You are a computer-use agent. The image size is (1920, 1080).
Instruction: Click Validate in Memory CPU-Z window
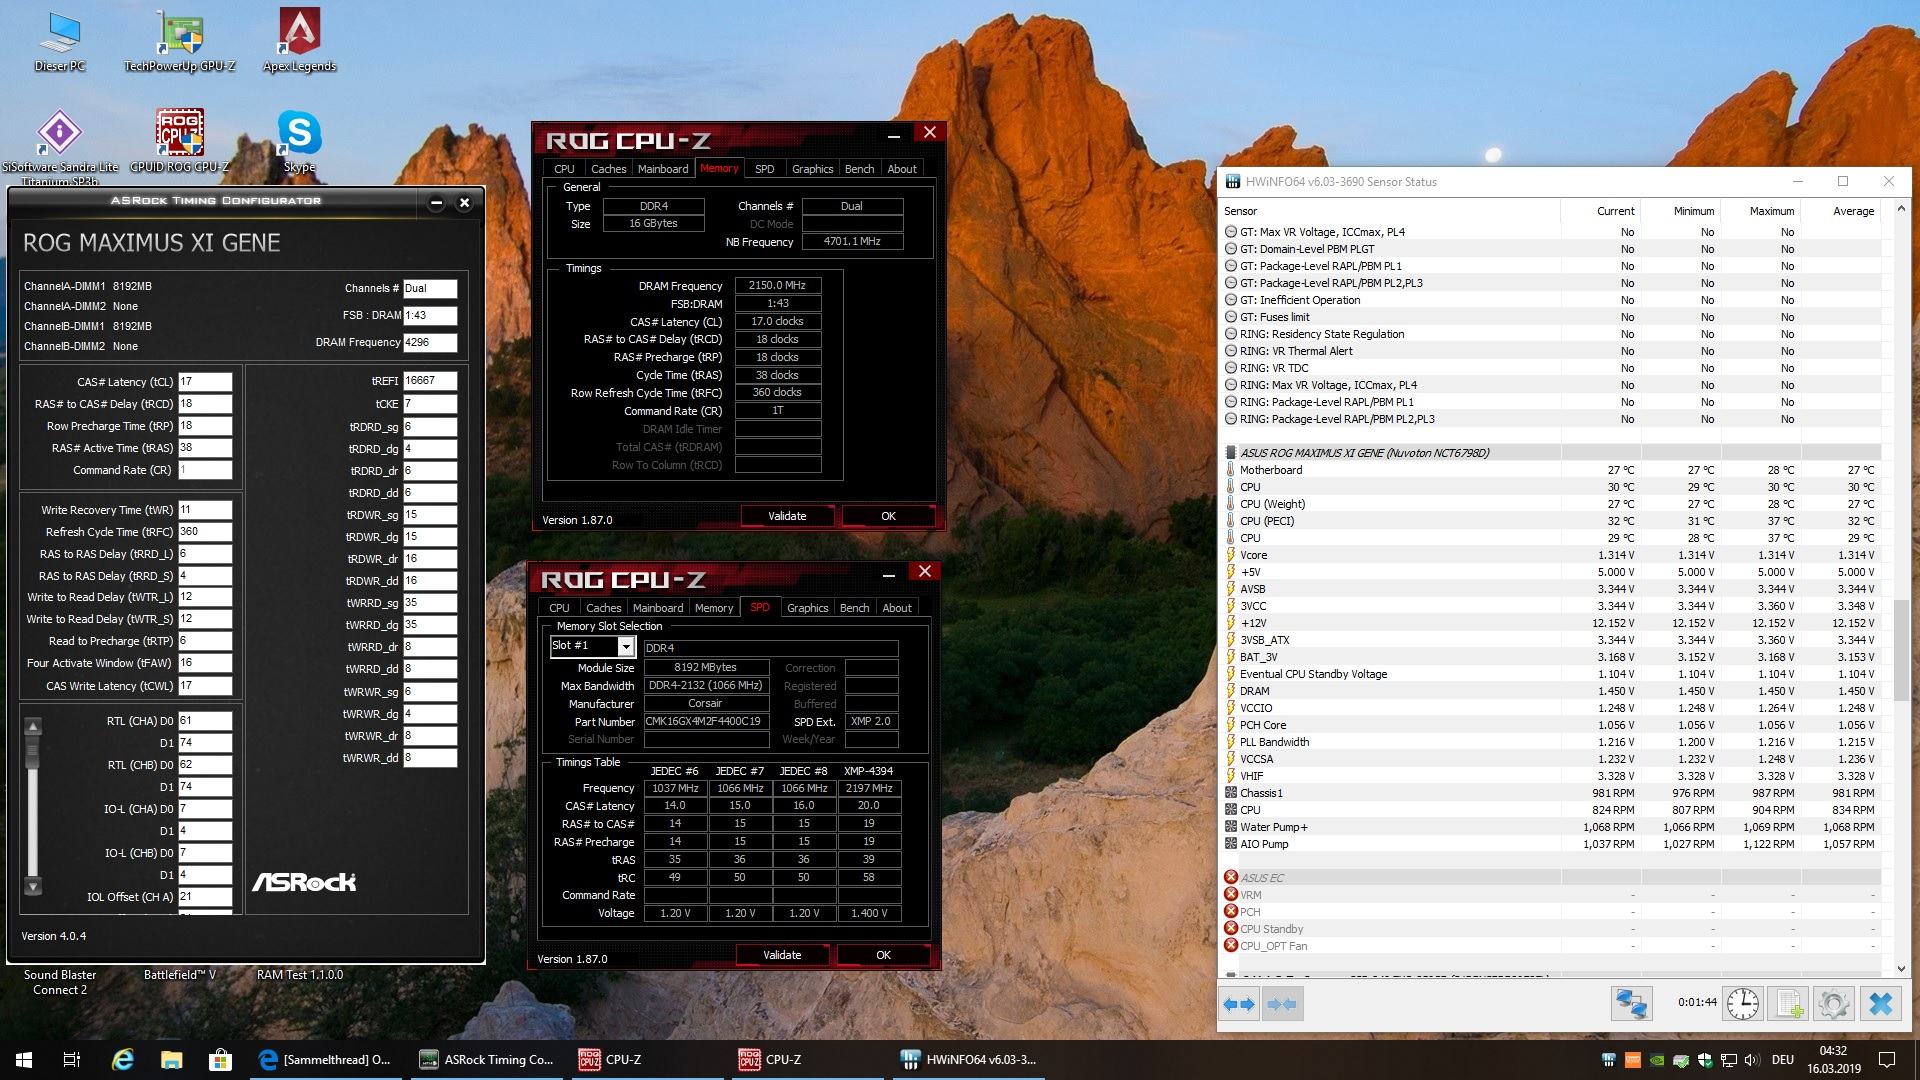(x=787, y=516)
